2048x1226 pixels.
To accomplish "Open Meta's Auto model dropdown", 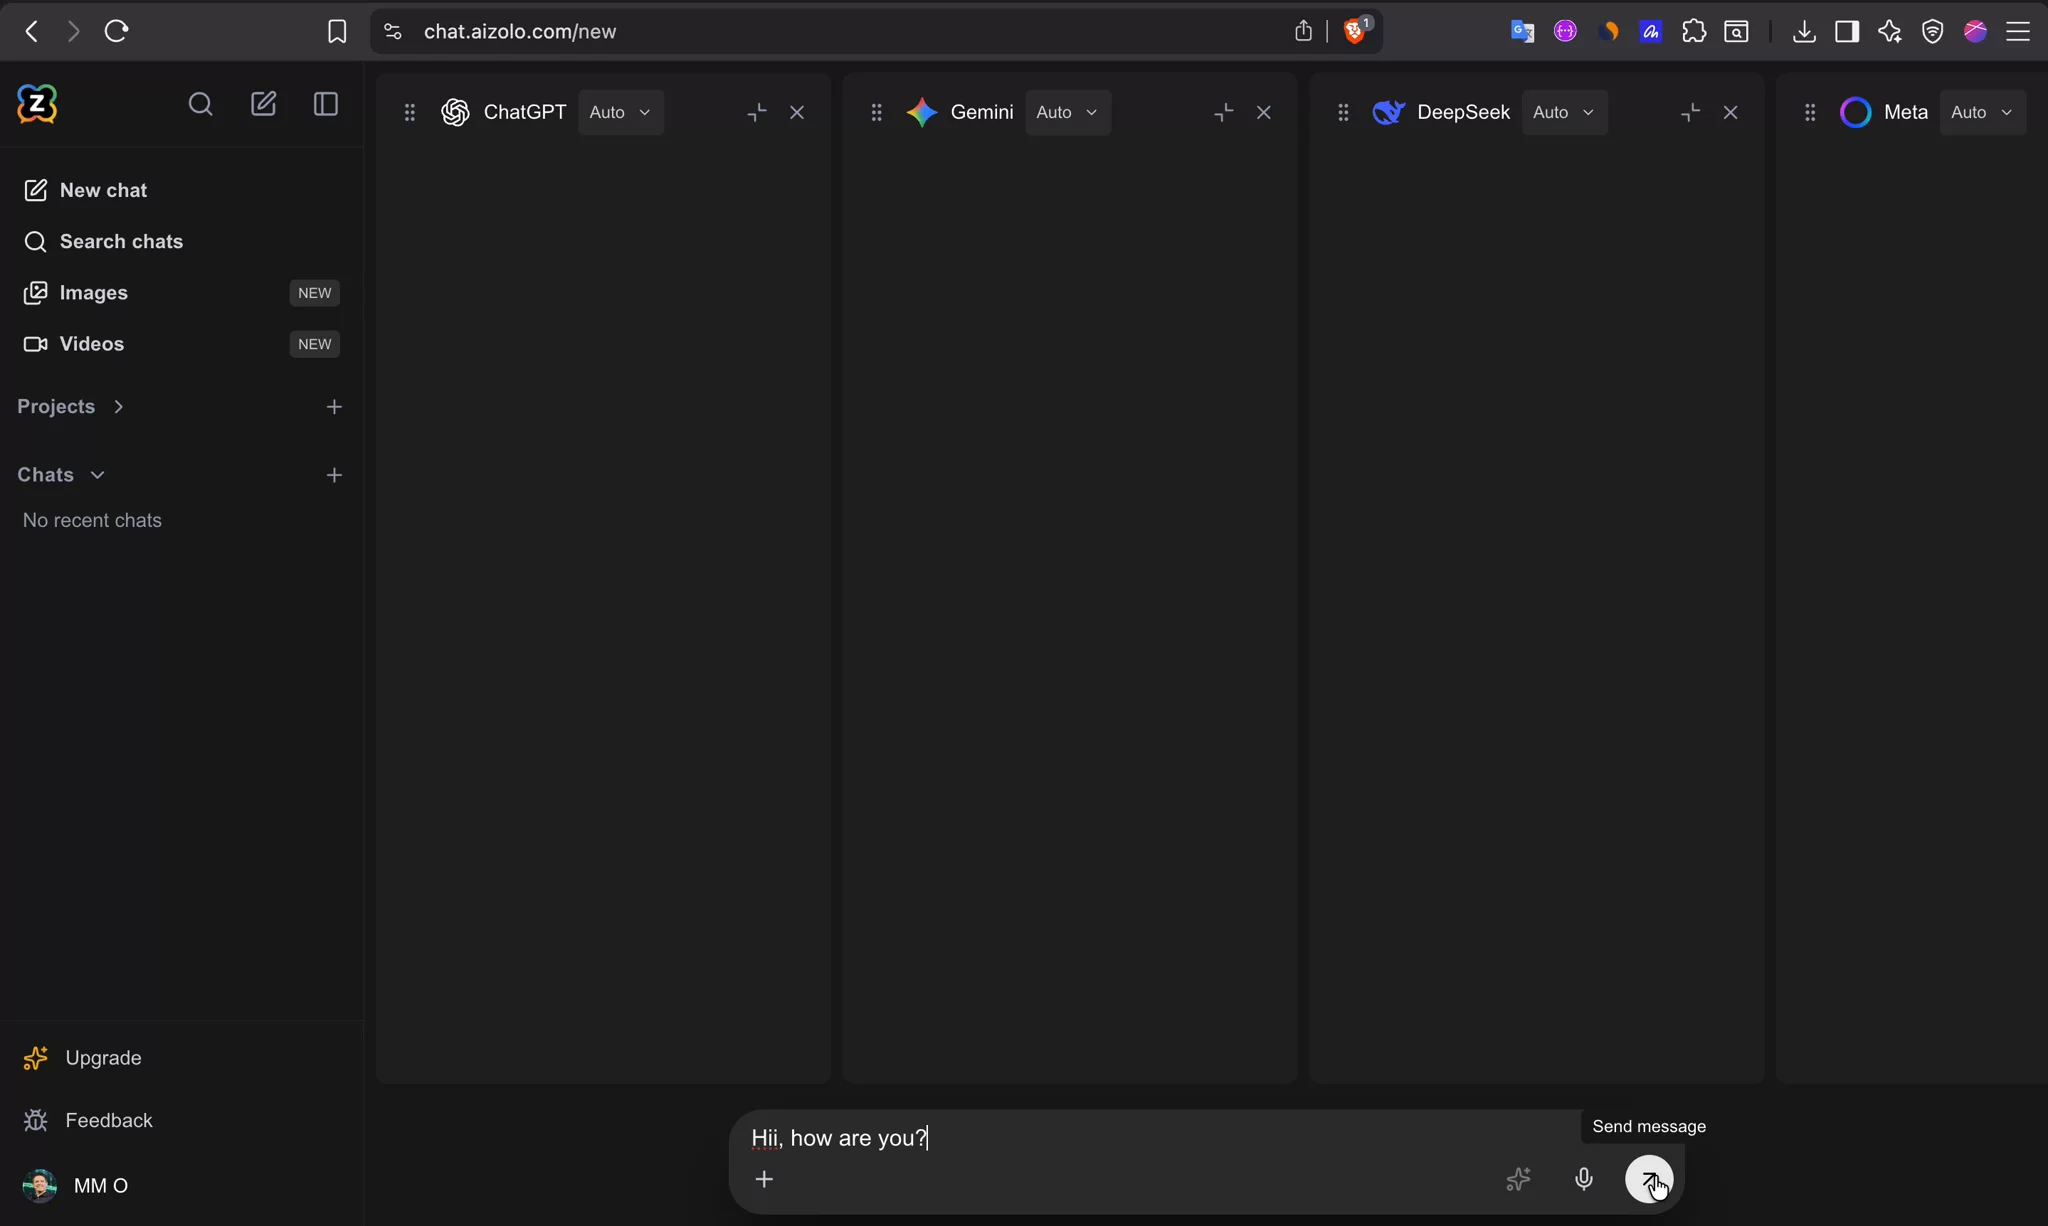I will pos(1979,112).
